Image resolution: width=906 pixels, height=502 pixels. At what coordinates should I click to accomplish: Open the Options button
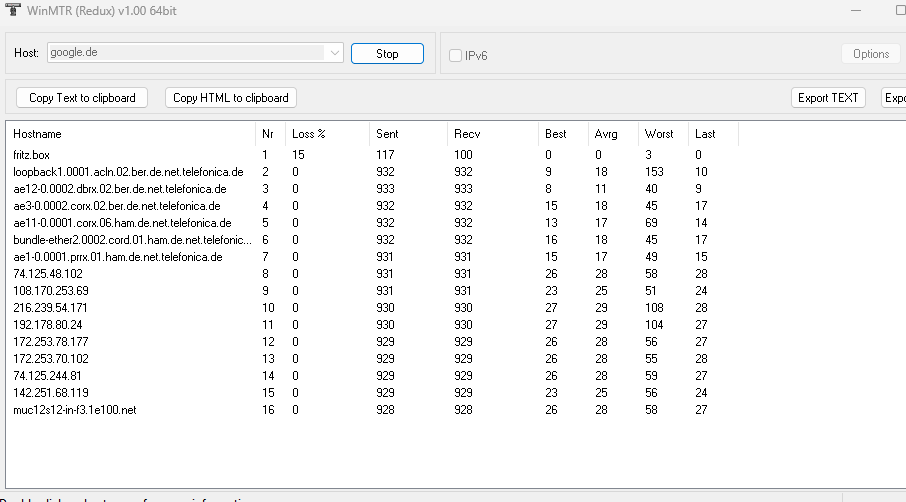(871, 54)
